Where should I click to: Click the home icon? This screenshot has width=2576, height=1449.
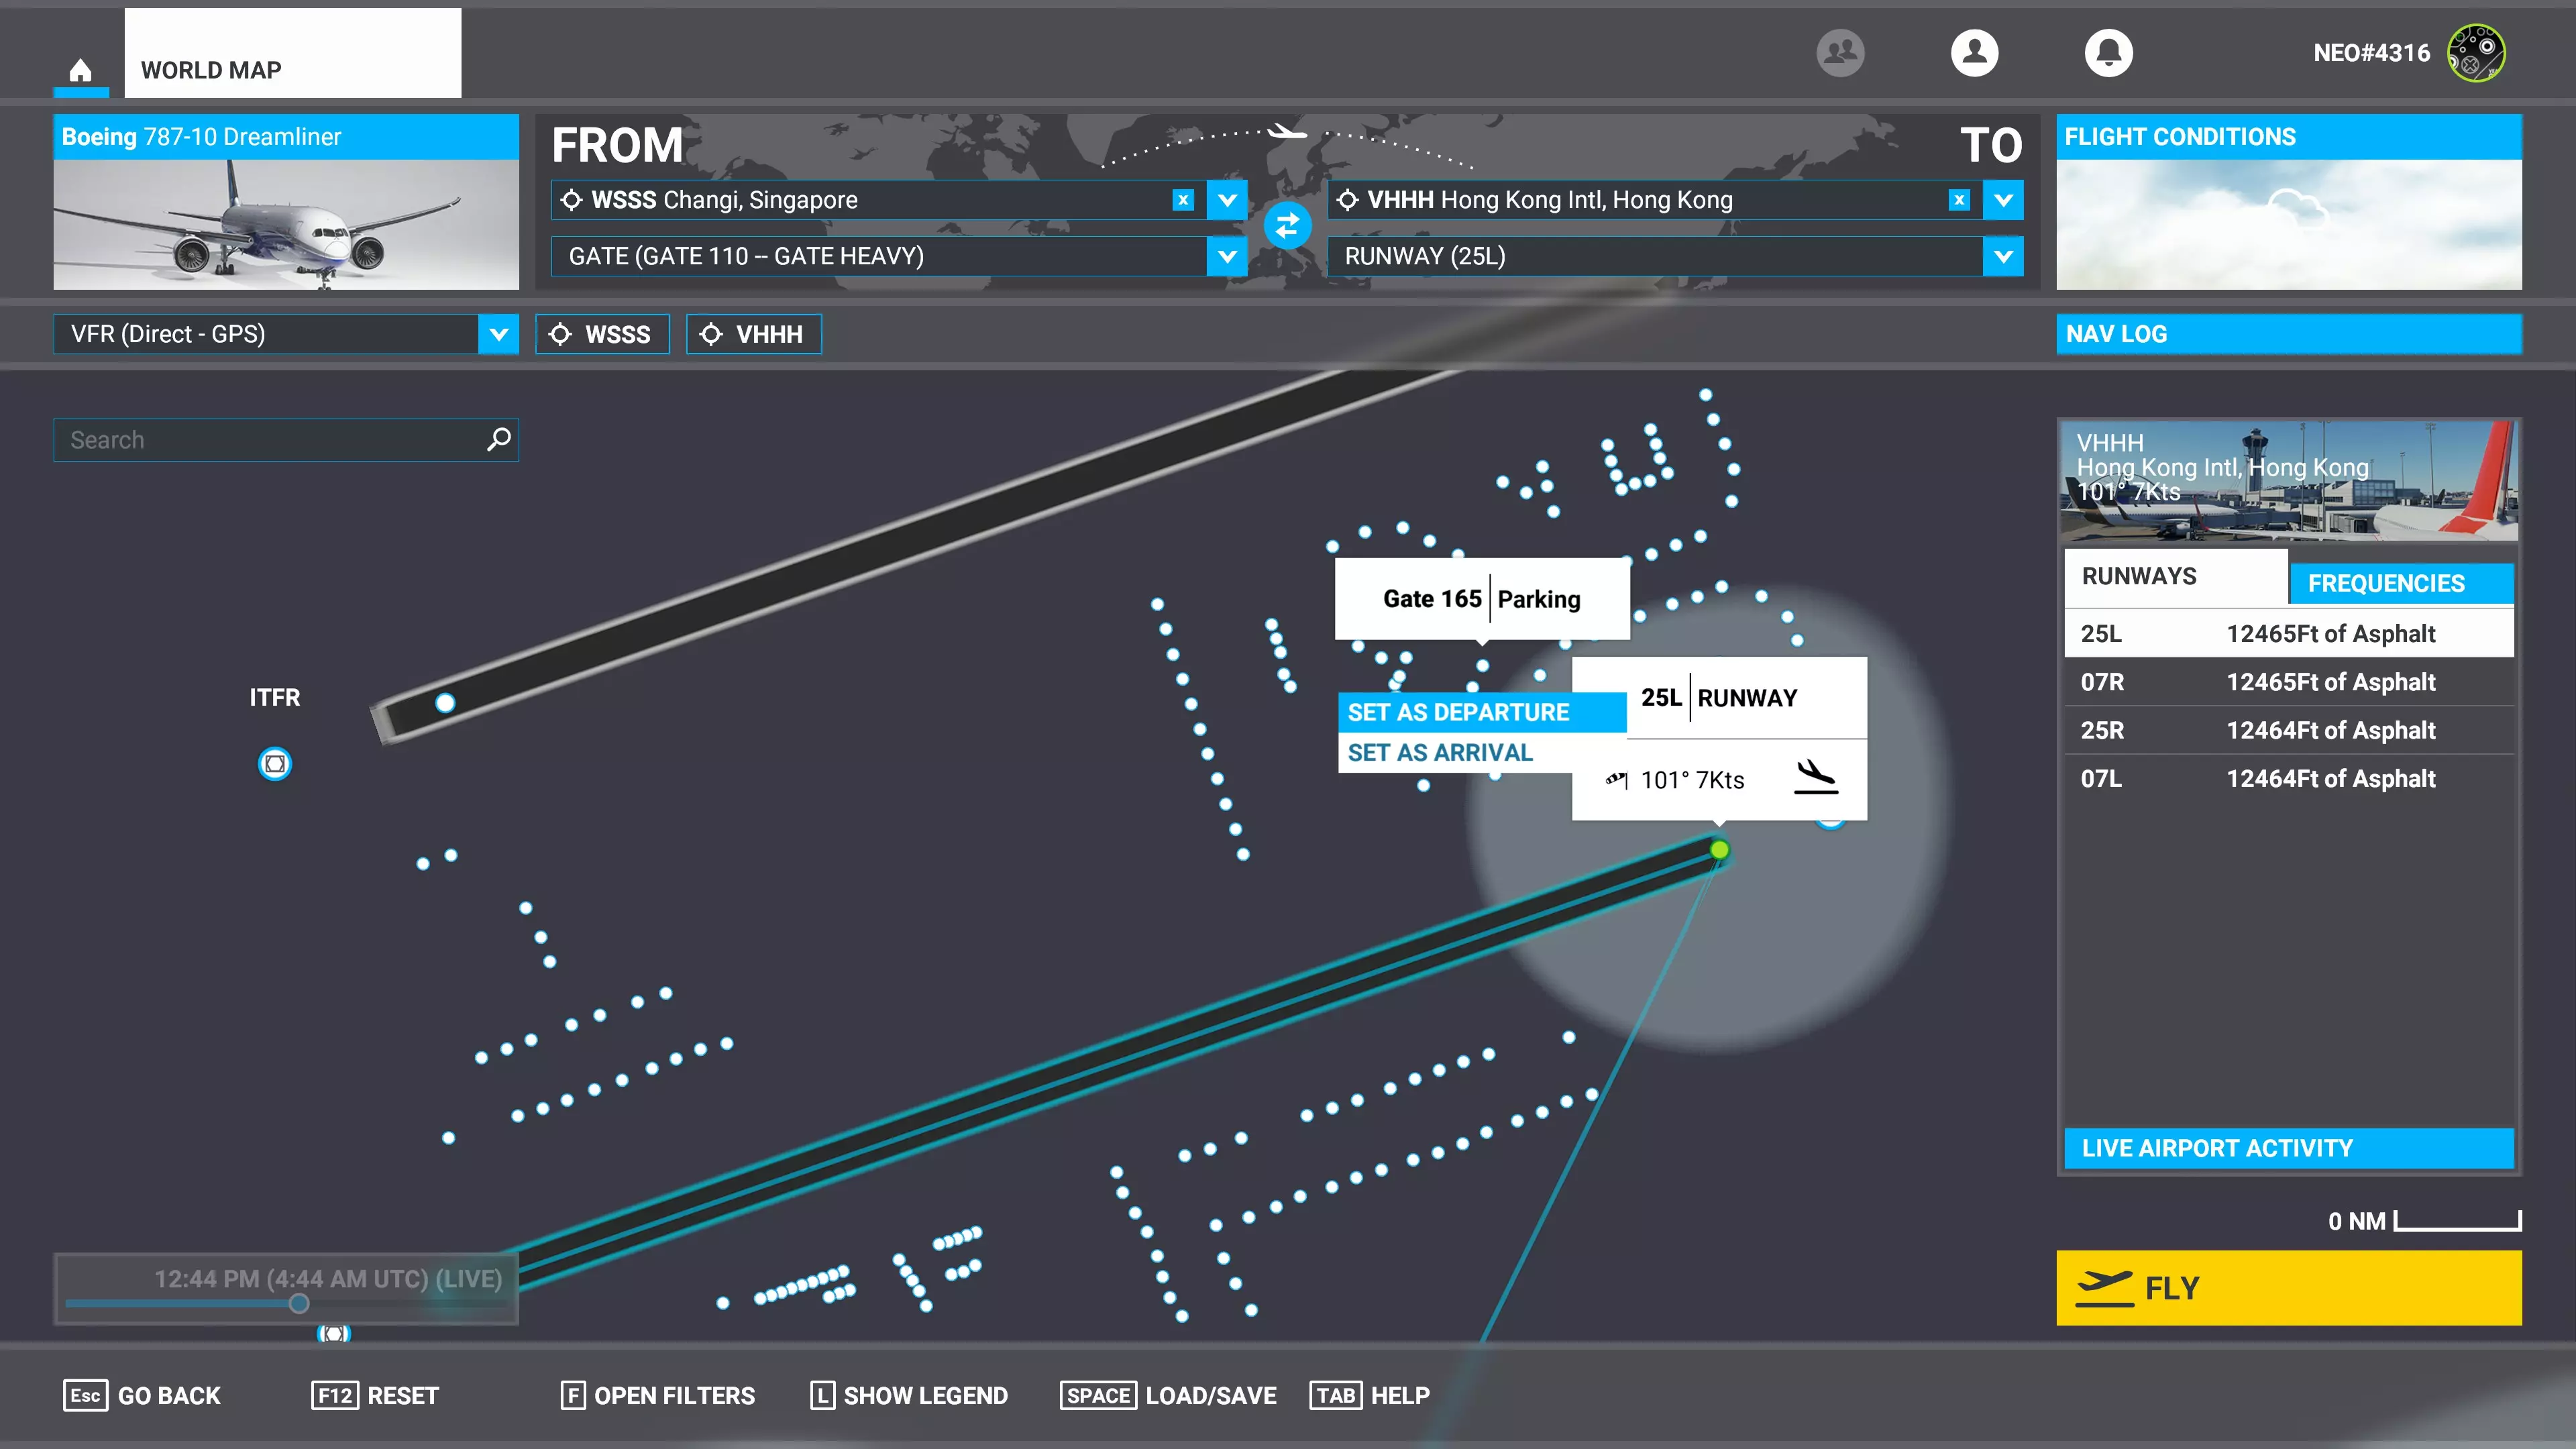coord(81,70)
